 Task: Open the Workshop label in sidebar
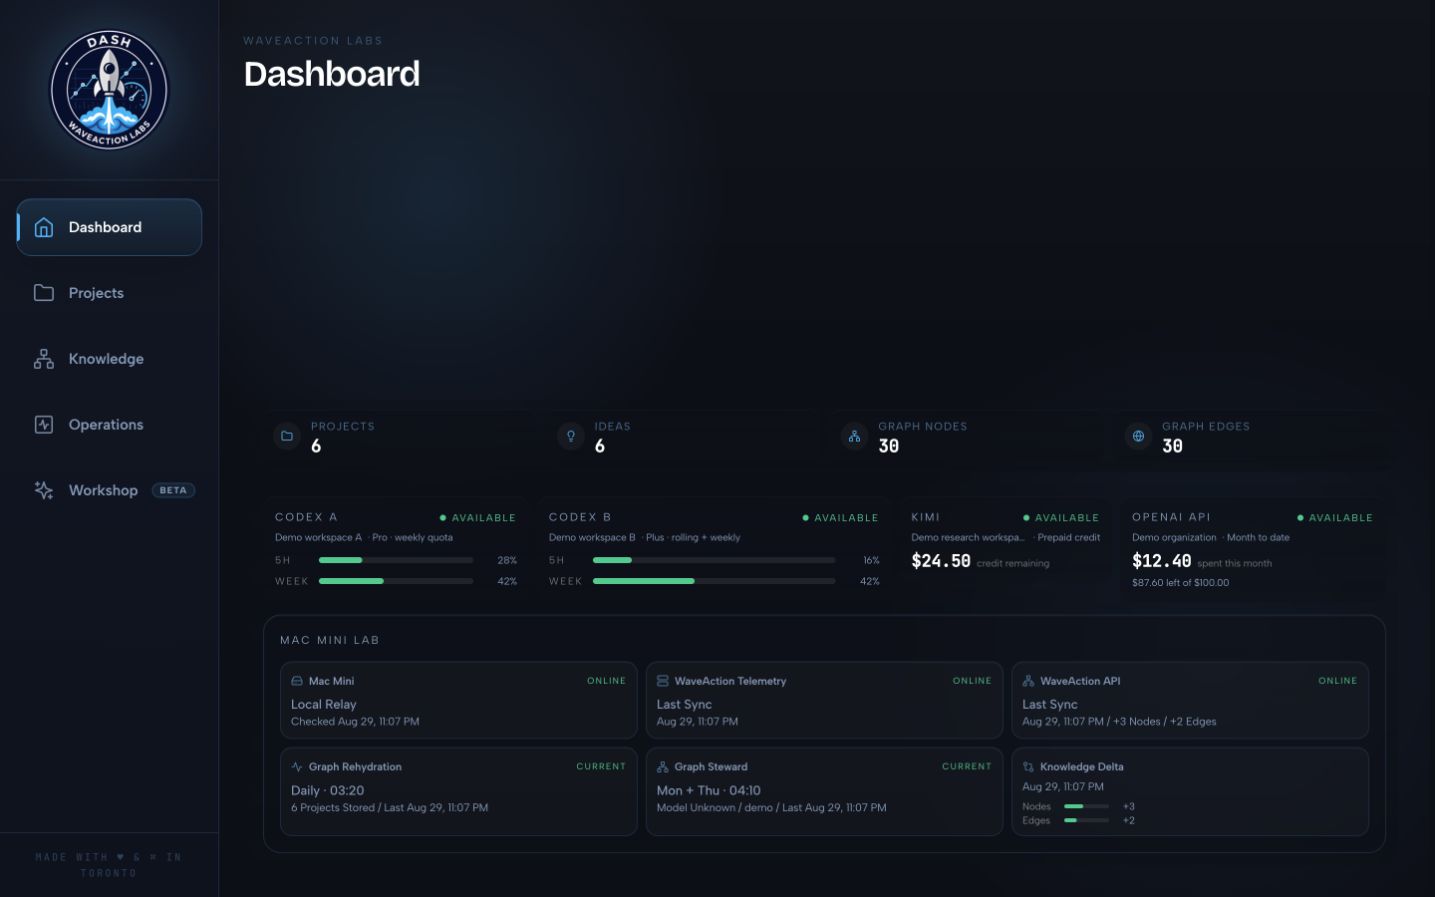coord(103,490)
